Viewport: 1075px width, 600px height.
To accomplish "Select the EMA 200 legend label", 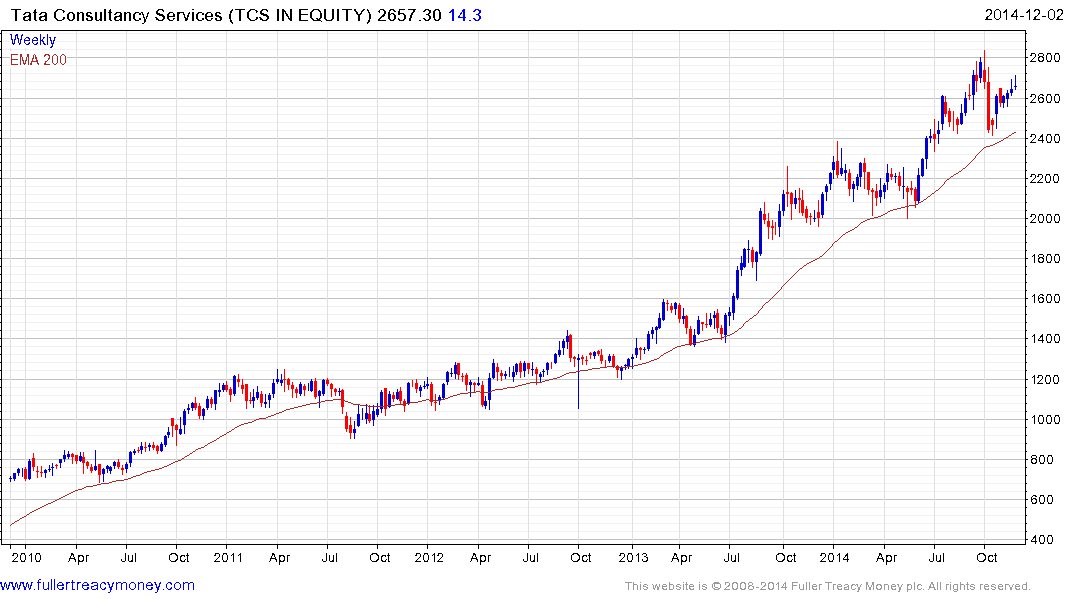I will 38,60.
